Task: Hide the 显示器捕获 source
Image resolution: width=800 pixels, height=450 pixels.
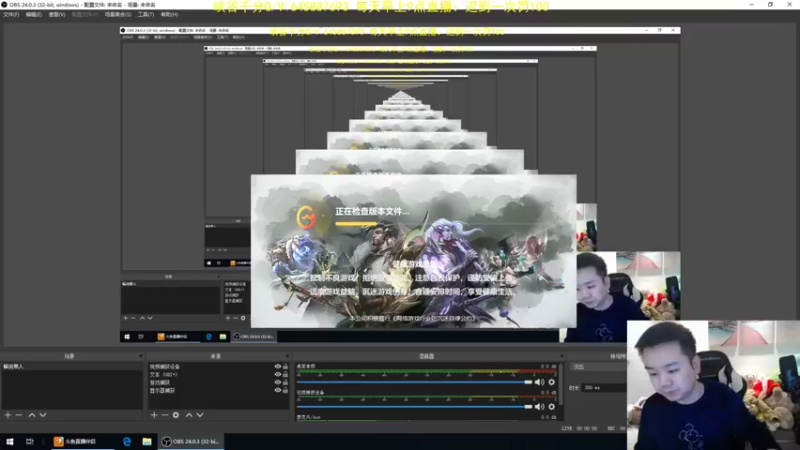Action: pyautogui.click(x=278, y=390)
